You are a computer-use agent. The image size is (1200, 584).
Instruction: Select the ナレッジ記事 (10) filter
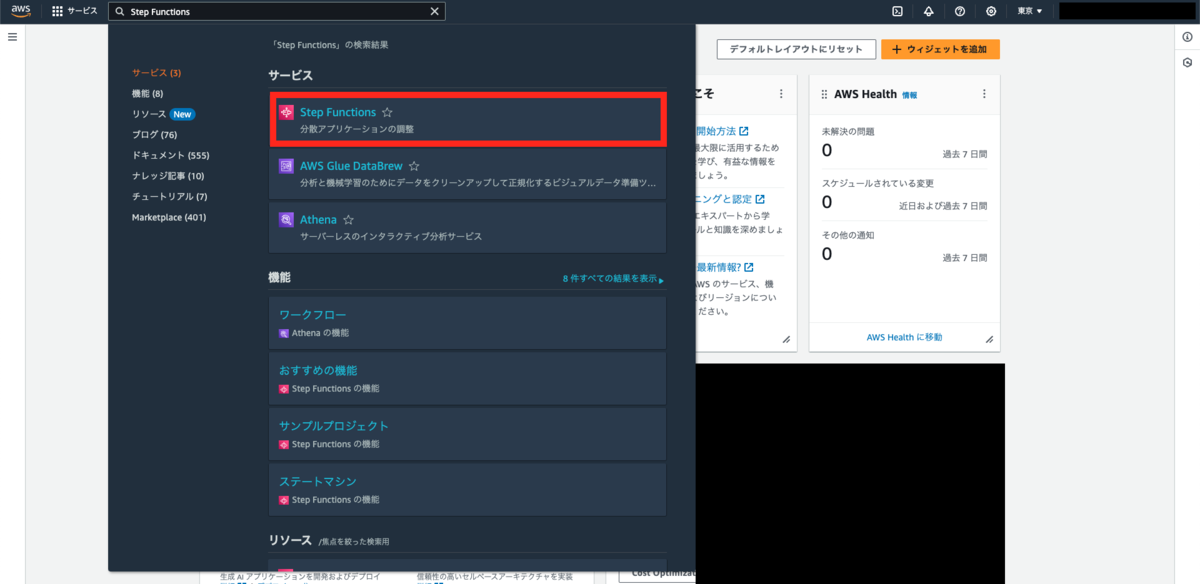click(168, 176)
